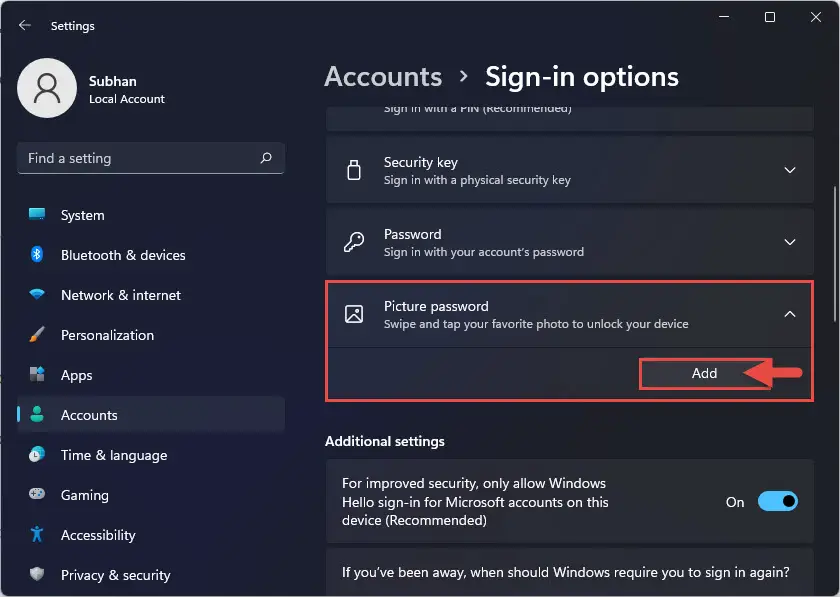Viewport: 840px width, 597px height.
Task: Open Accounts via the breadcrumb link
Action: 383,76
